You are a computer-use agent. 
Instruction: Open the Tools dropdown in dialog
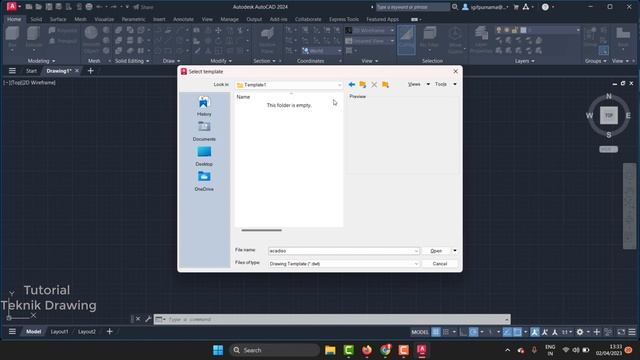(445, 84)
